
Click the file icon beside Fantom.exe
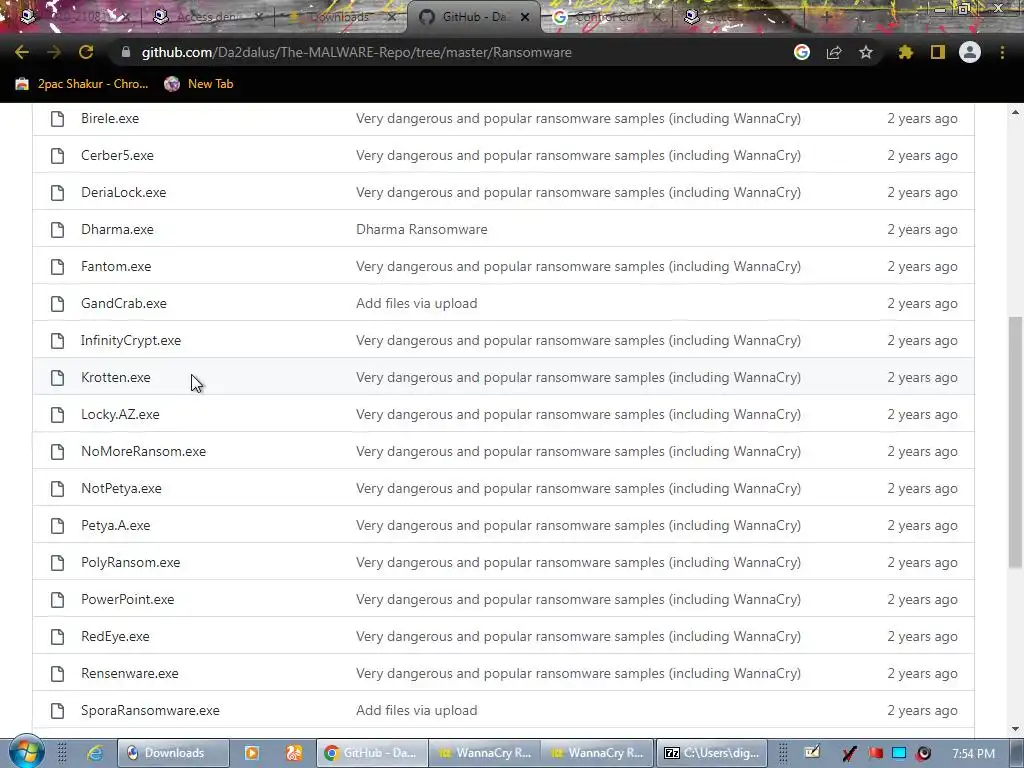point(57,266)
